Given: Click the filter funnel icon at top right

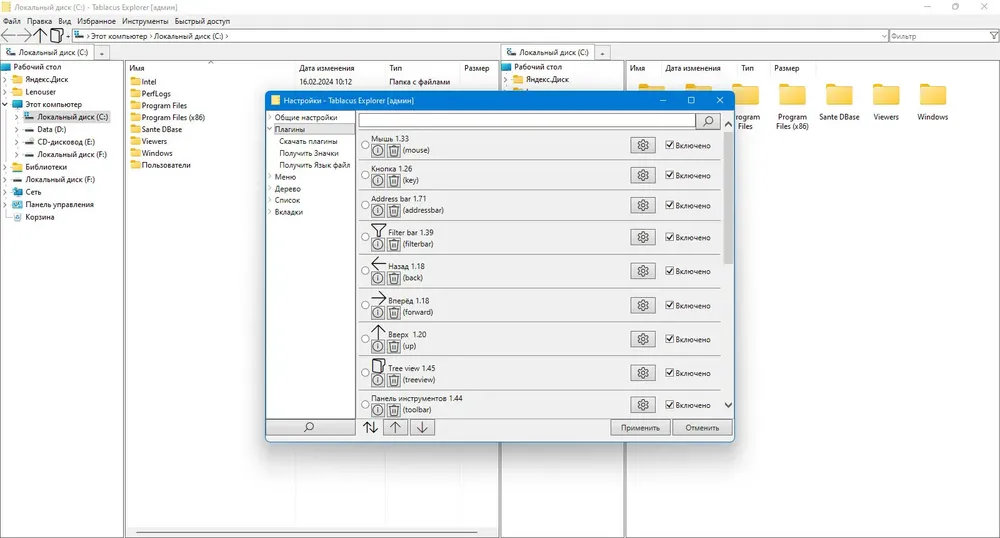Looking at the screenshot, I should [994, 36].
